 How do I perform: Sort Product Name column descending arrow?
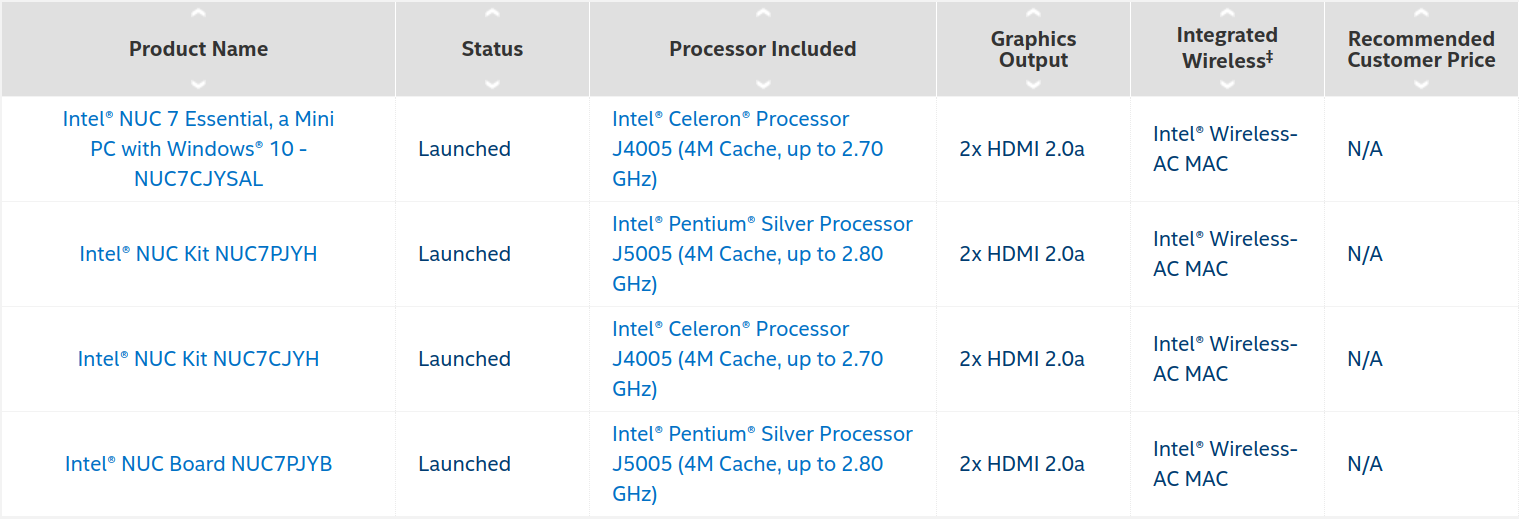(198, 84)
